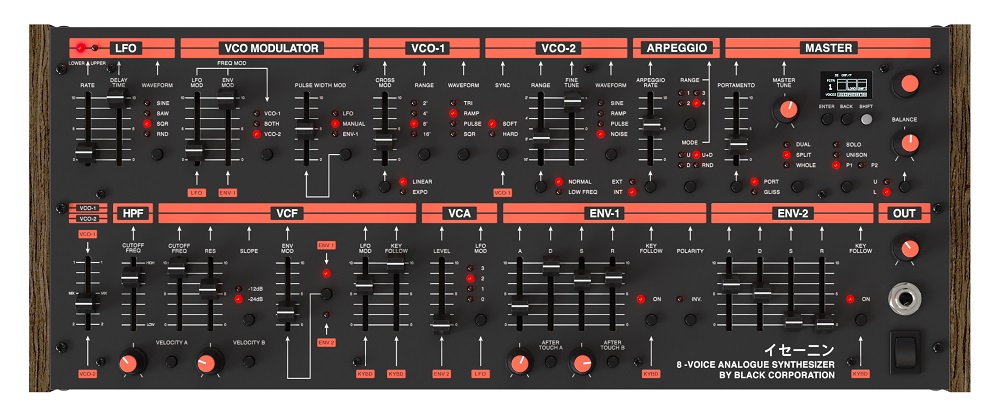Image resolution: width=1000 pixels, height=420 pixels.
Task: Click the VCF ENV MOD slider
Action: pyautogui.click(x=287, y=312)
